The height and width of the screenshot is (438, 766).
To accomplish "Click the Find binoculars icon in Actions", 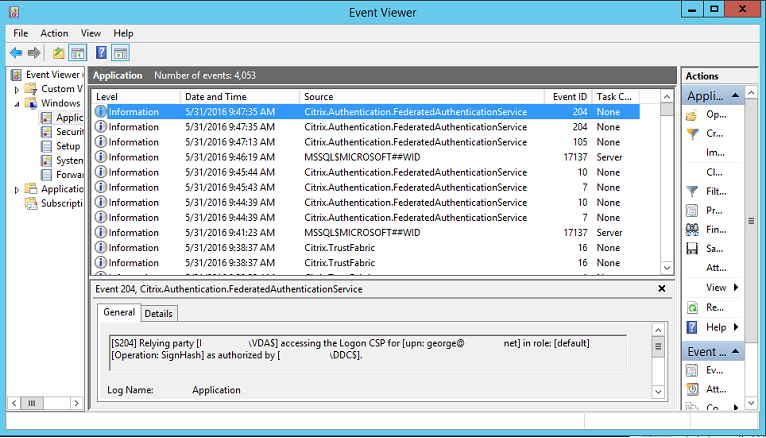I will point(692,229).
